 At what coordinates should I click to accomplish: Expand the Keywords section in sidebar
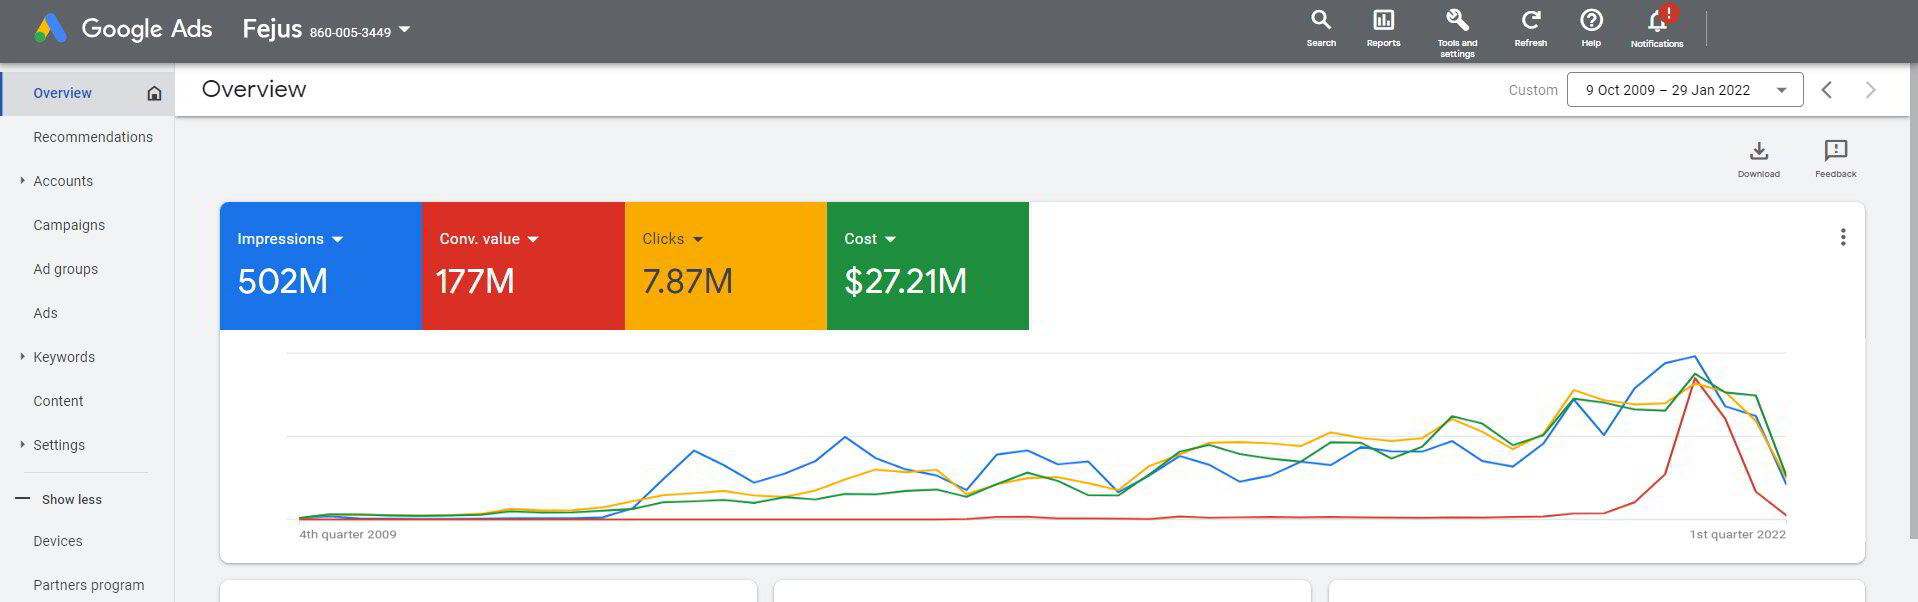(23, 357)
